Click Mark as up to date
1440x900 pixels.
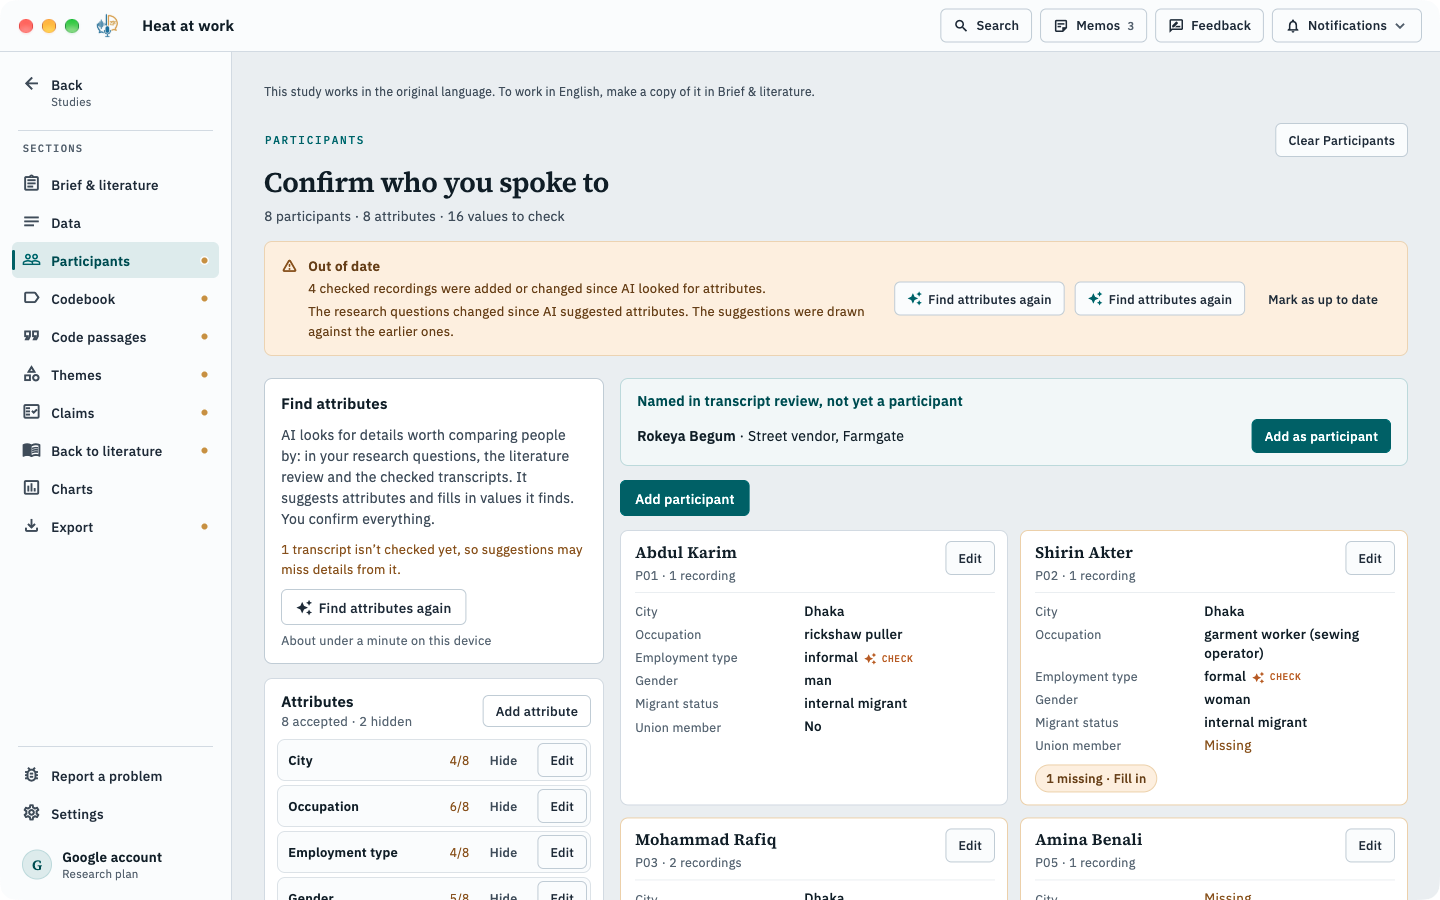1322,299
